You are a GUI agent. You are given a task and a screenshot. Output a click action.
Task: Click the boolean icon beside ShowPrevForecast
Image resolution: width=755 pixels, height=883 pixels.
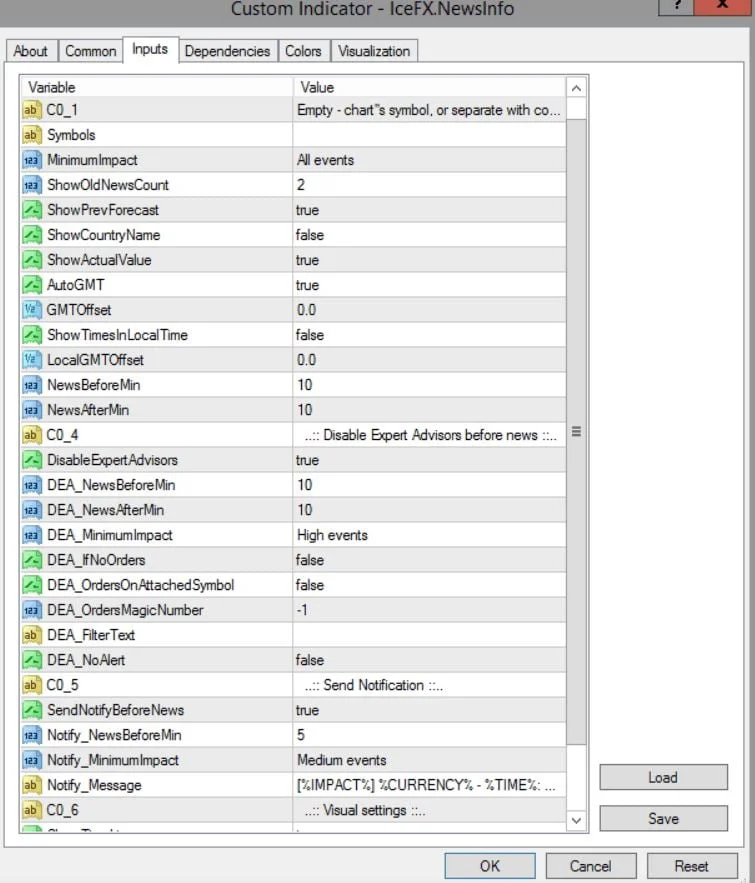pyautogui.click(x=31, y=210)
